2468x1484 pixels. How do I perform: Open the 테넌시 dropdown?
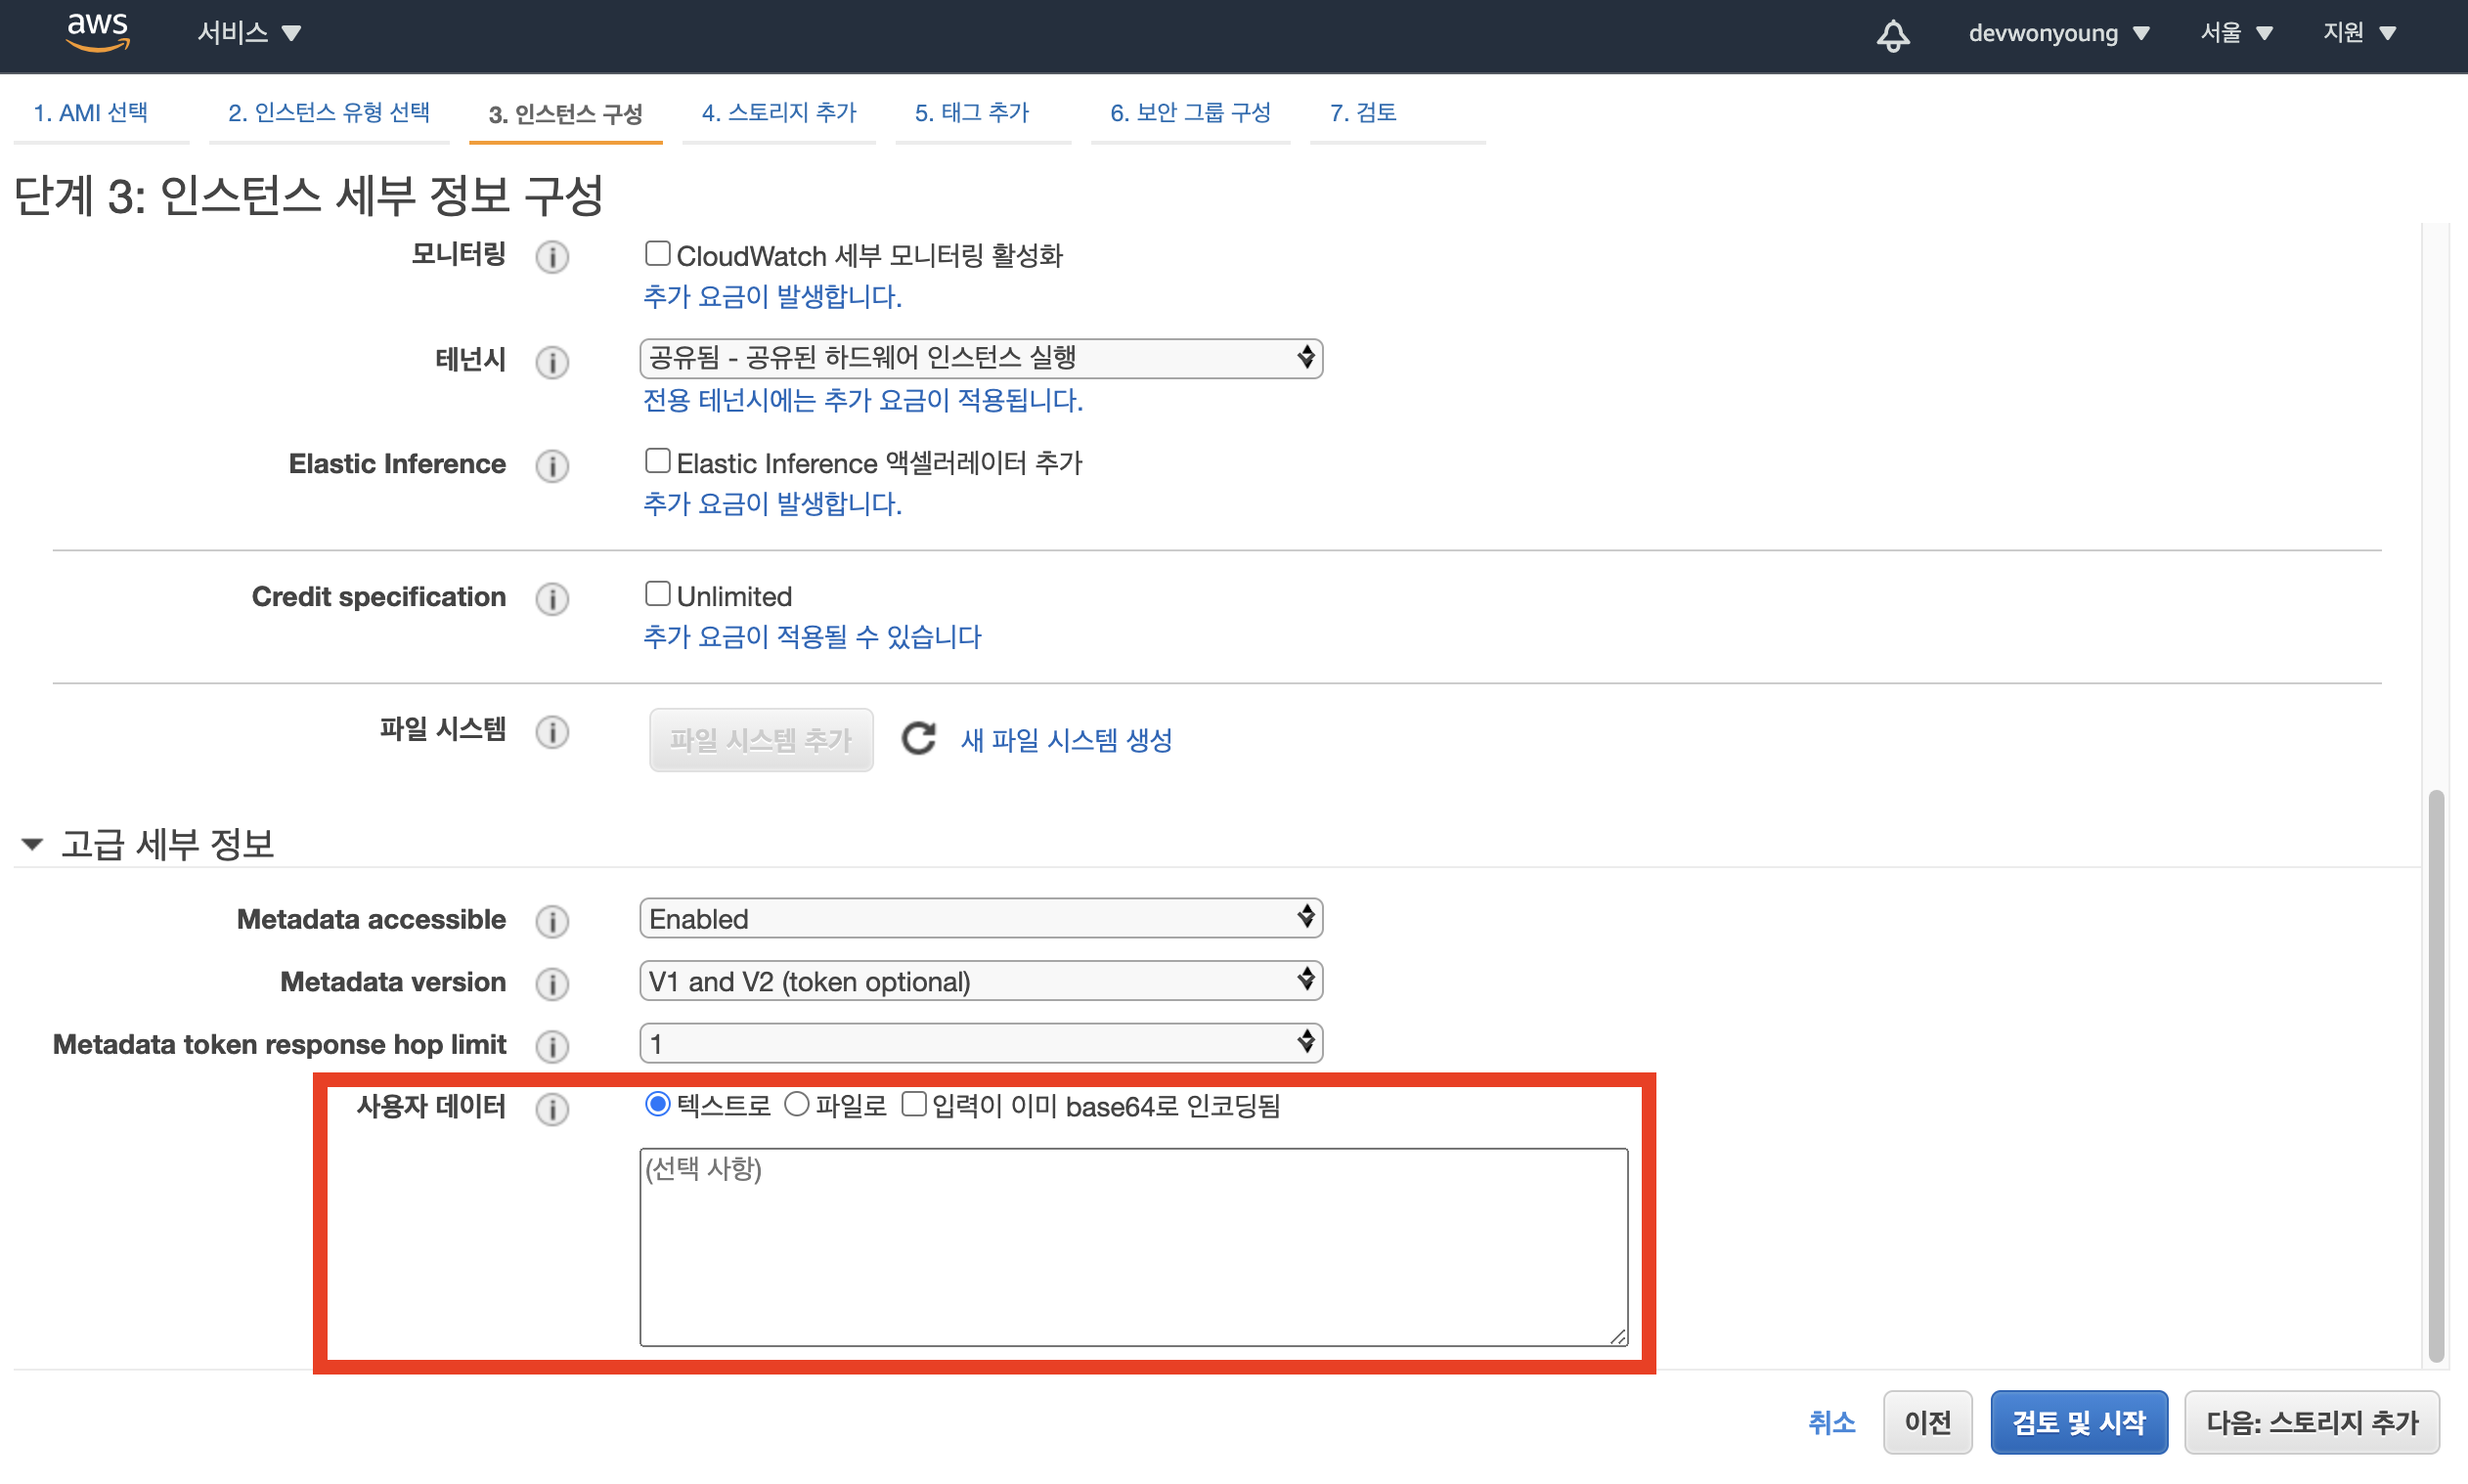[x=980, y=358]
